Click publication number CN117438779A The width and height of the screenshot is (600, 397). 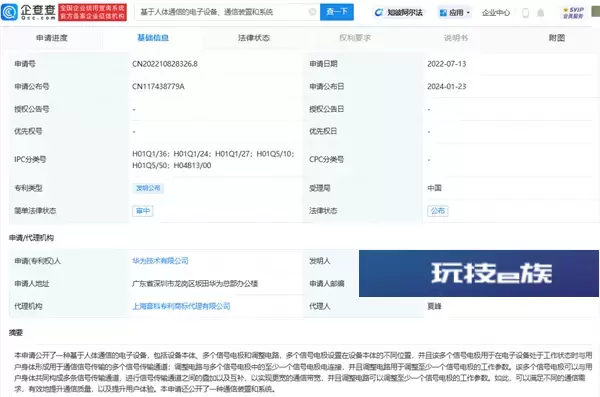pyautogui.click(x=158, y=87)
